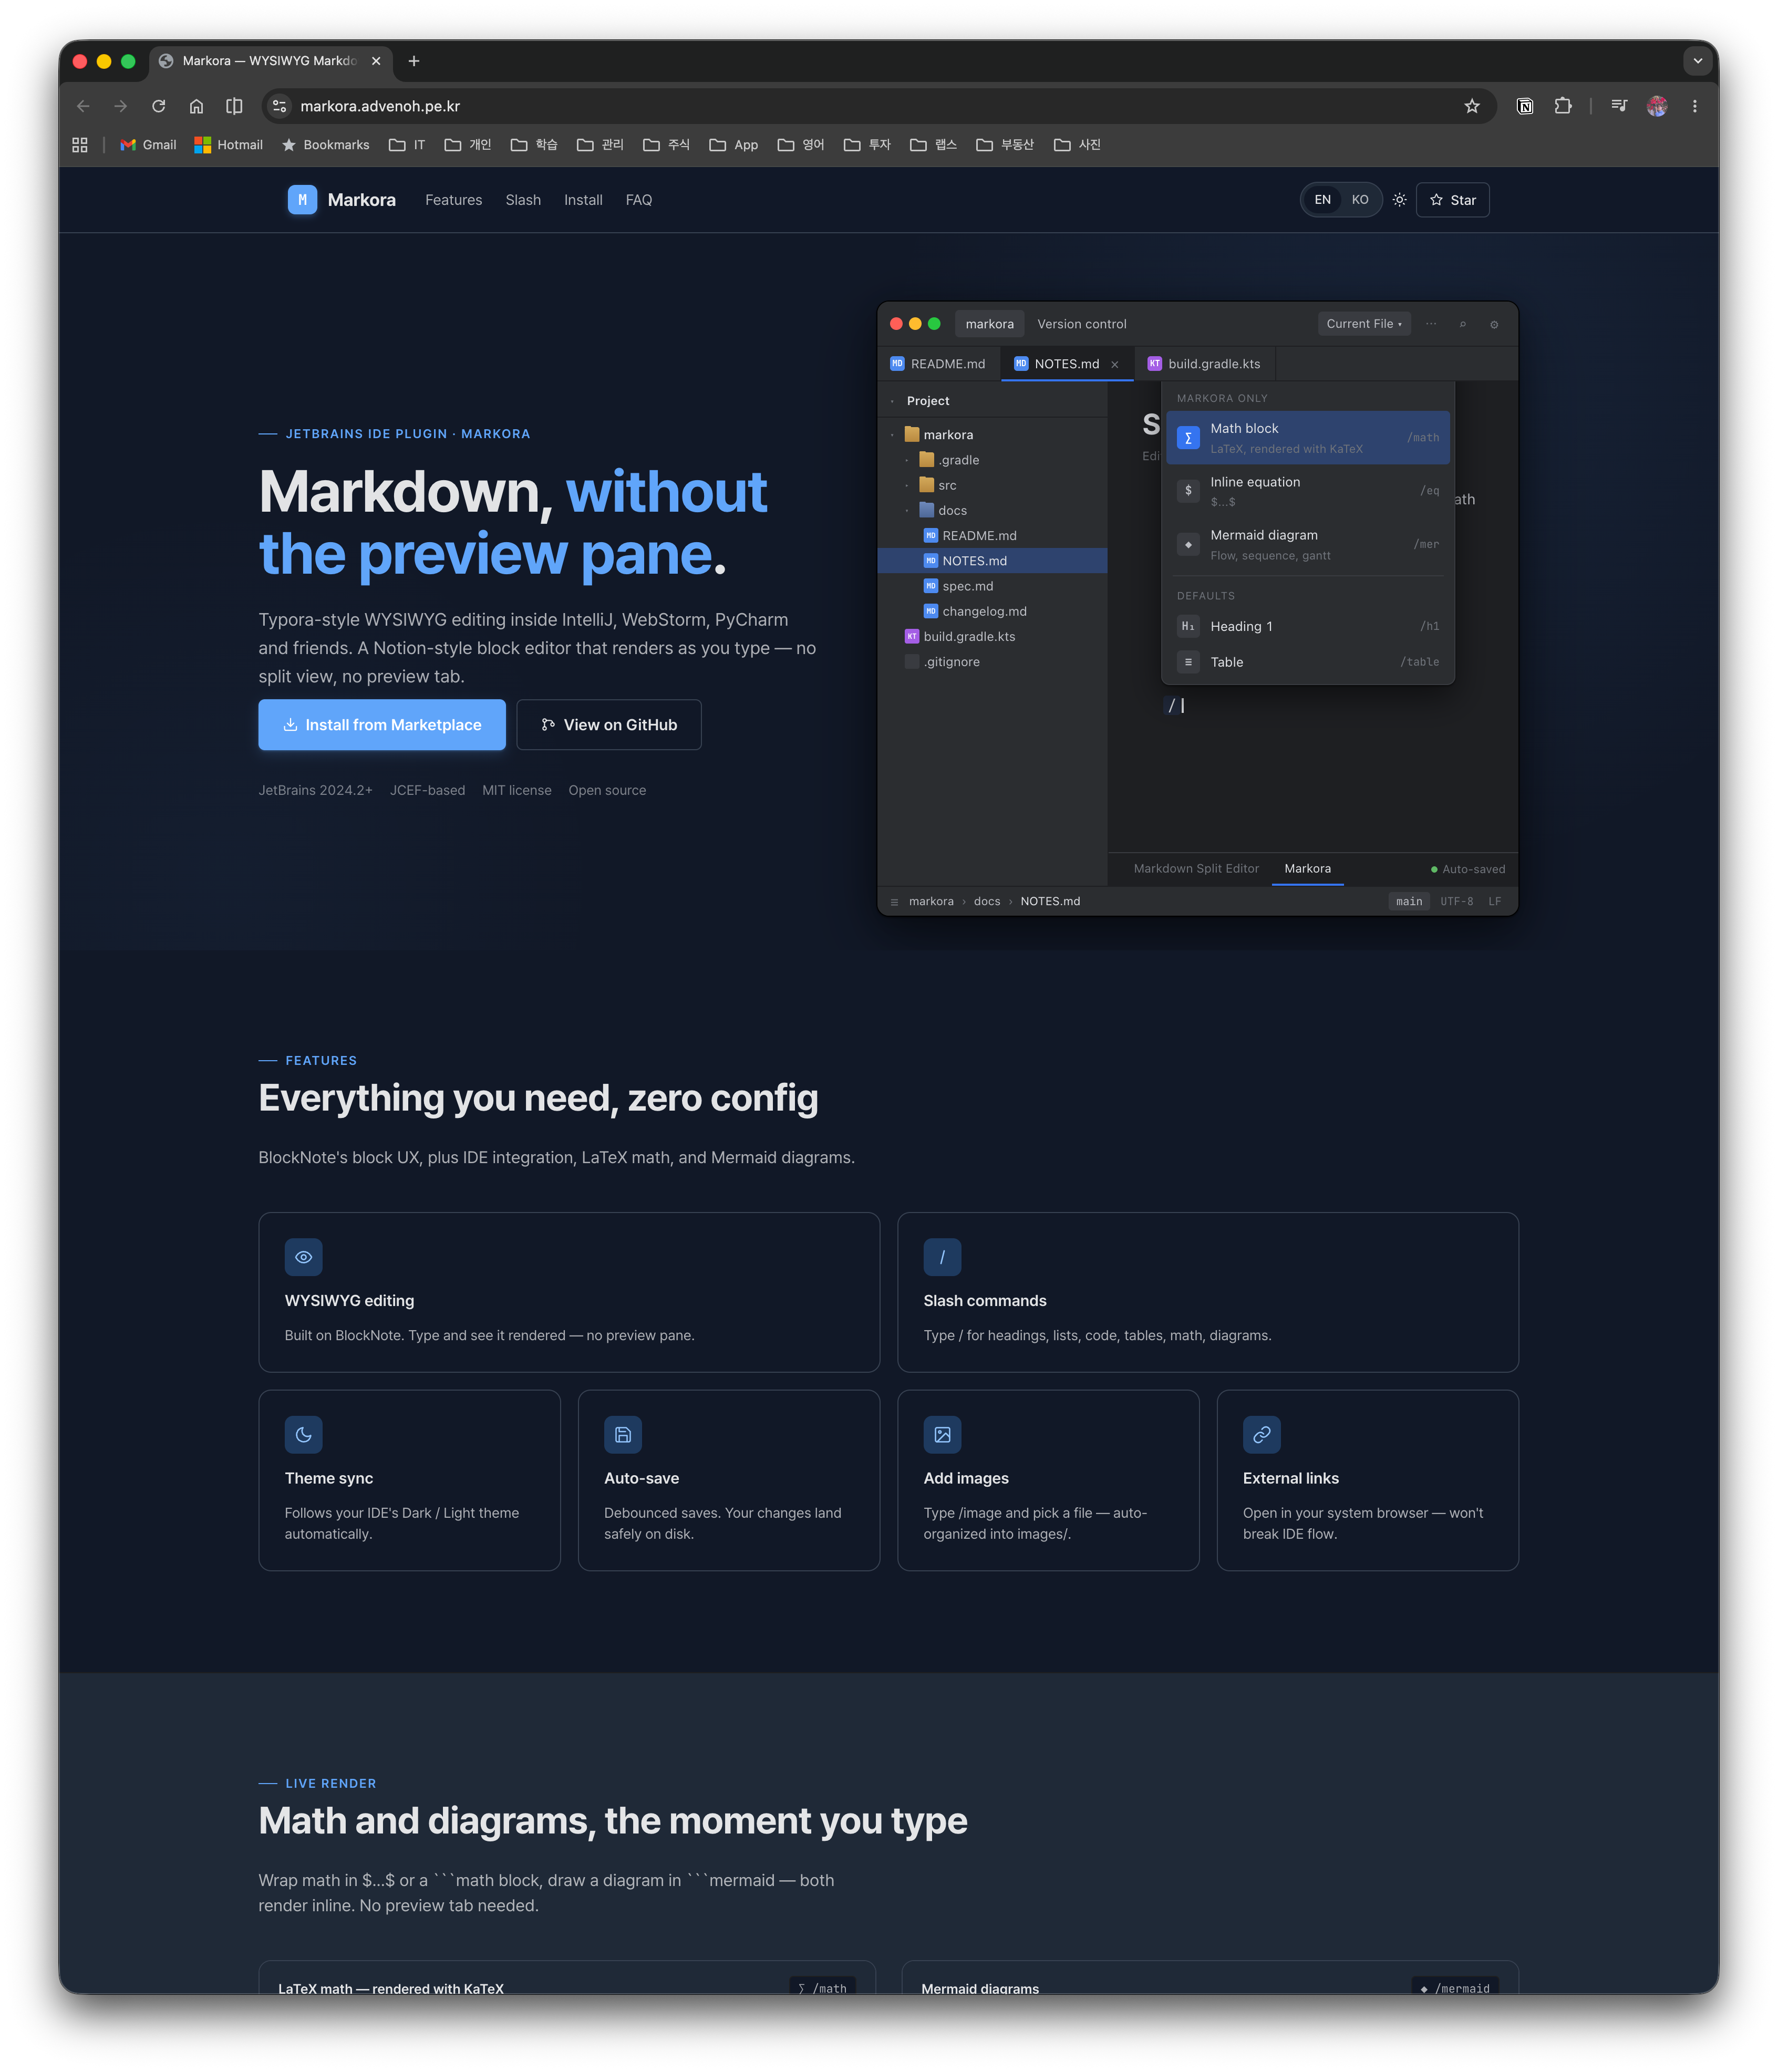Click the Markora bottom editor tab

pos(1307,869)
